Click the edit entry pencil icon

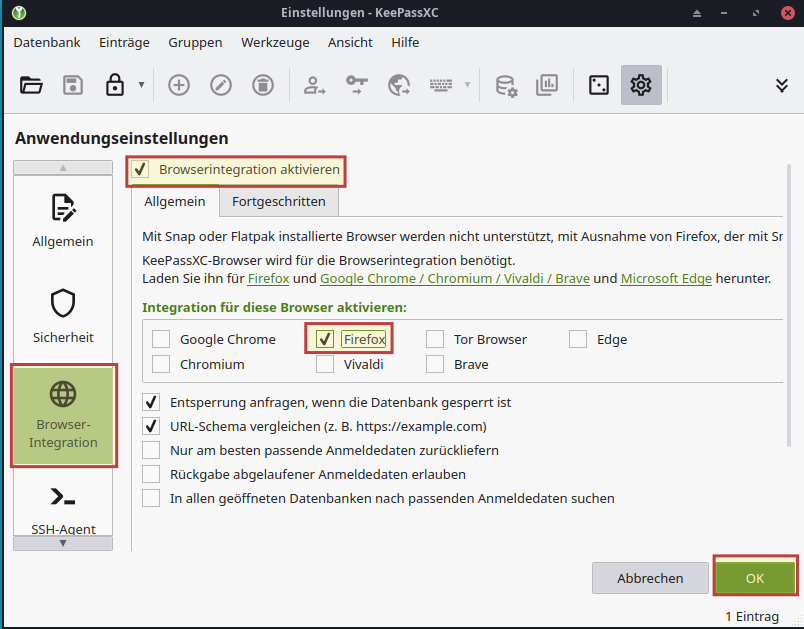[220, 85]
